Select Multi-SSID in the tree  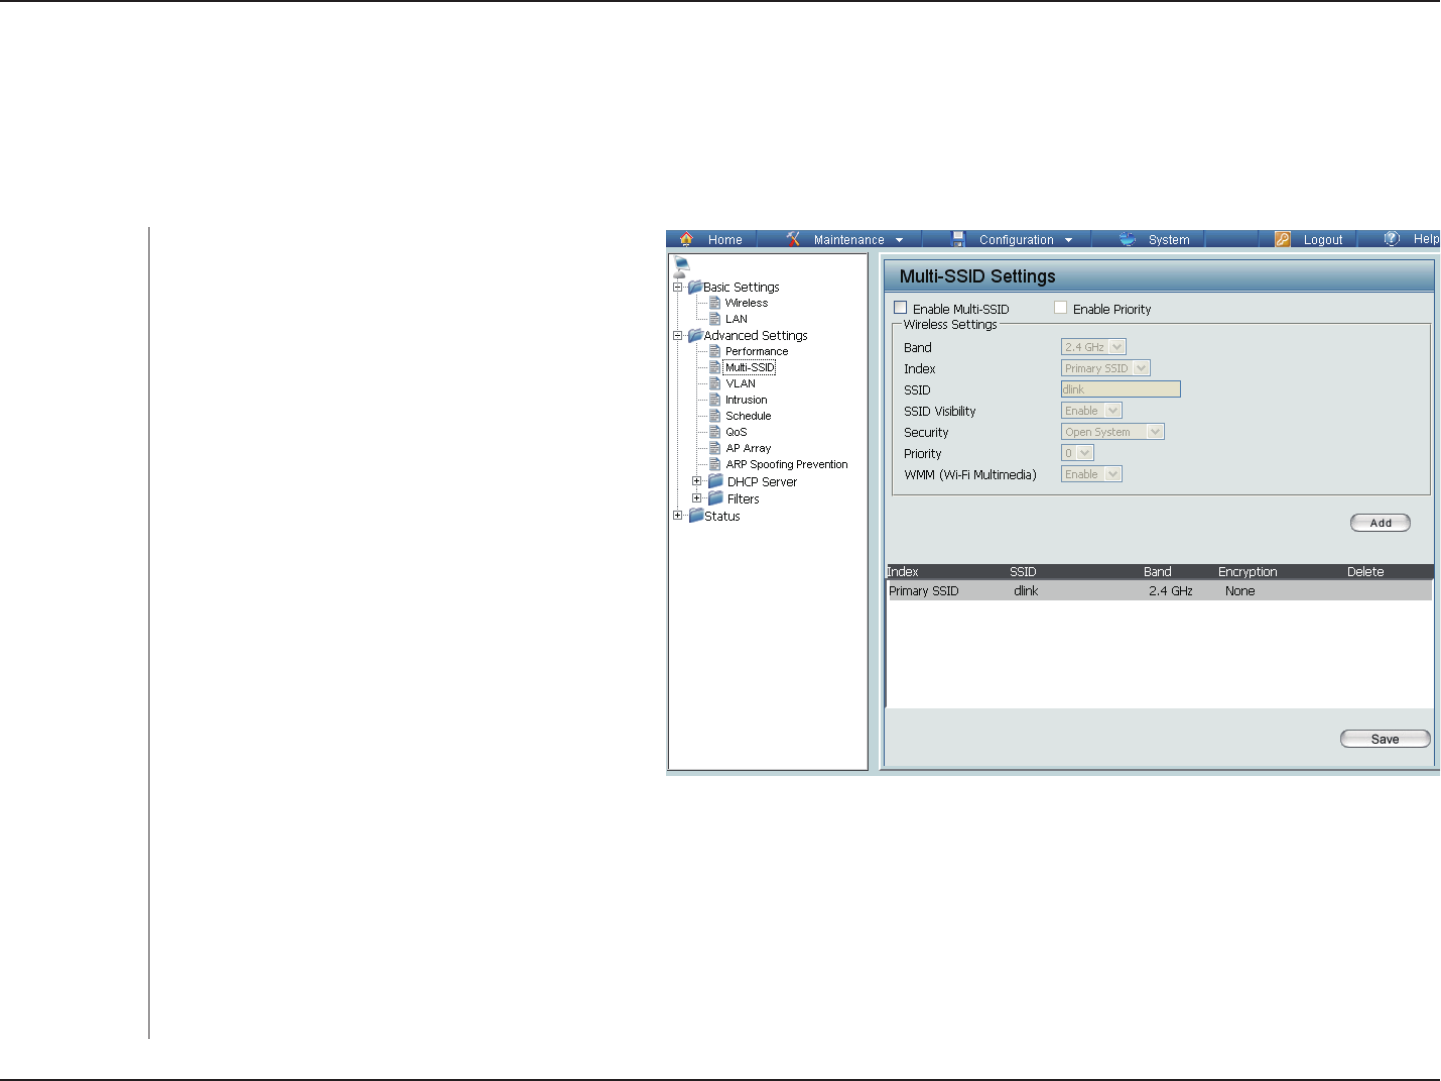click(750, 367)
